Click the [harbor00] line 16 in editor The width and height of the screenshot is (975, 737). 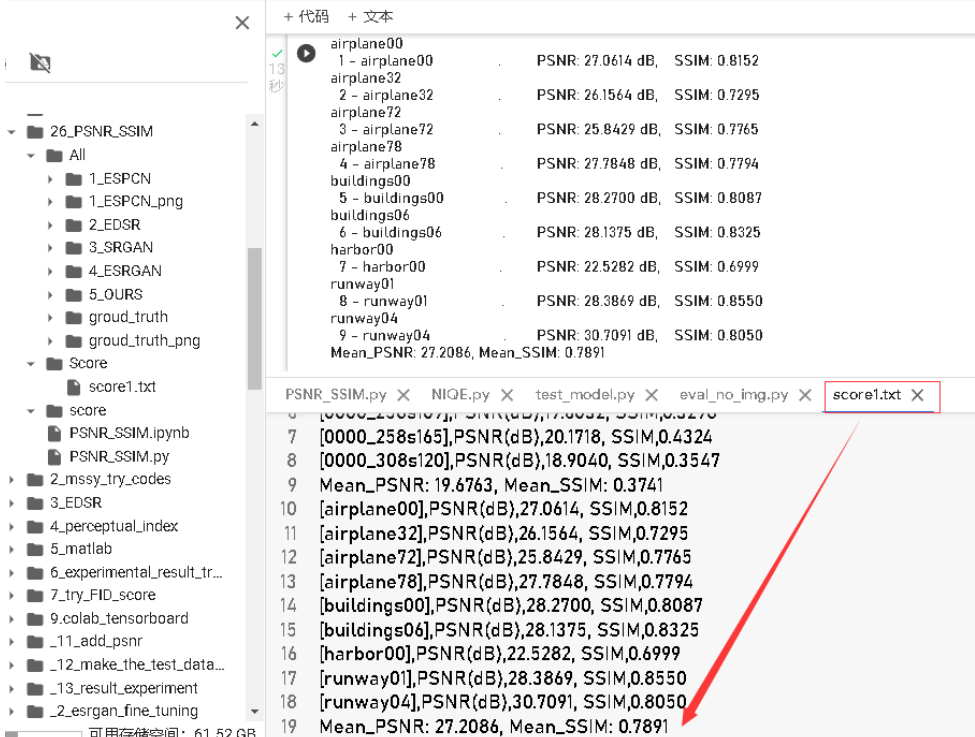[x=500, y=654]
